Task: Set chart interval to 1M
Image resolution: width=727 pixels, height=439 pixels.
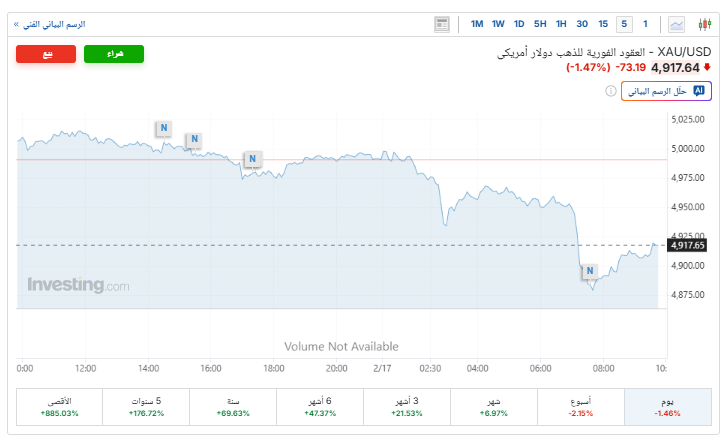Action: 477,24
